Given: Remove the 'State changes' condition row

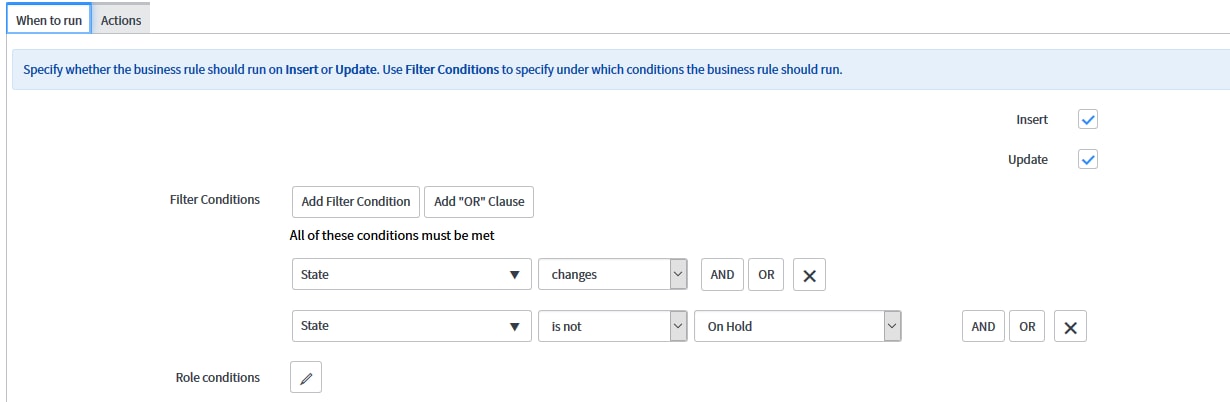Looking at the screenshot, I should pyautogui.click(x=809, y=275).
